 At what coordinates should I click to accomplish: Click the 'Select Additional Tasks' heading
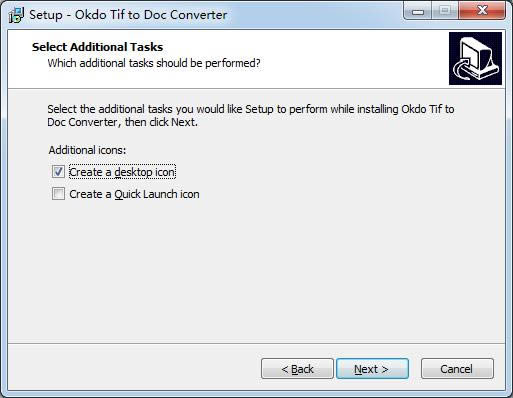(97, 47)
